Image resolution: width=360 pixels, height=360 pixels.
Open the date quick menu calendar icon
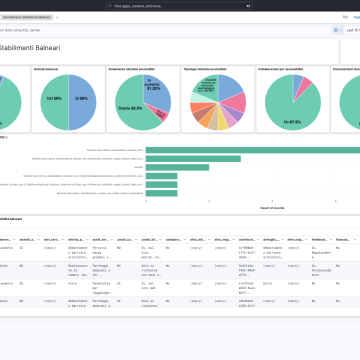pyautogui.click(x=336, y=30)
